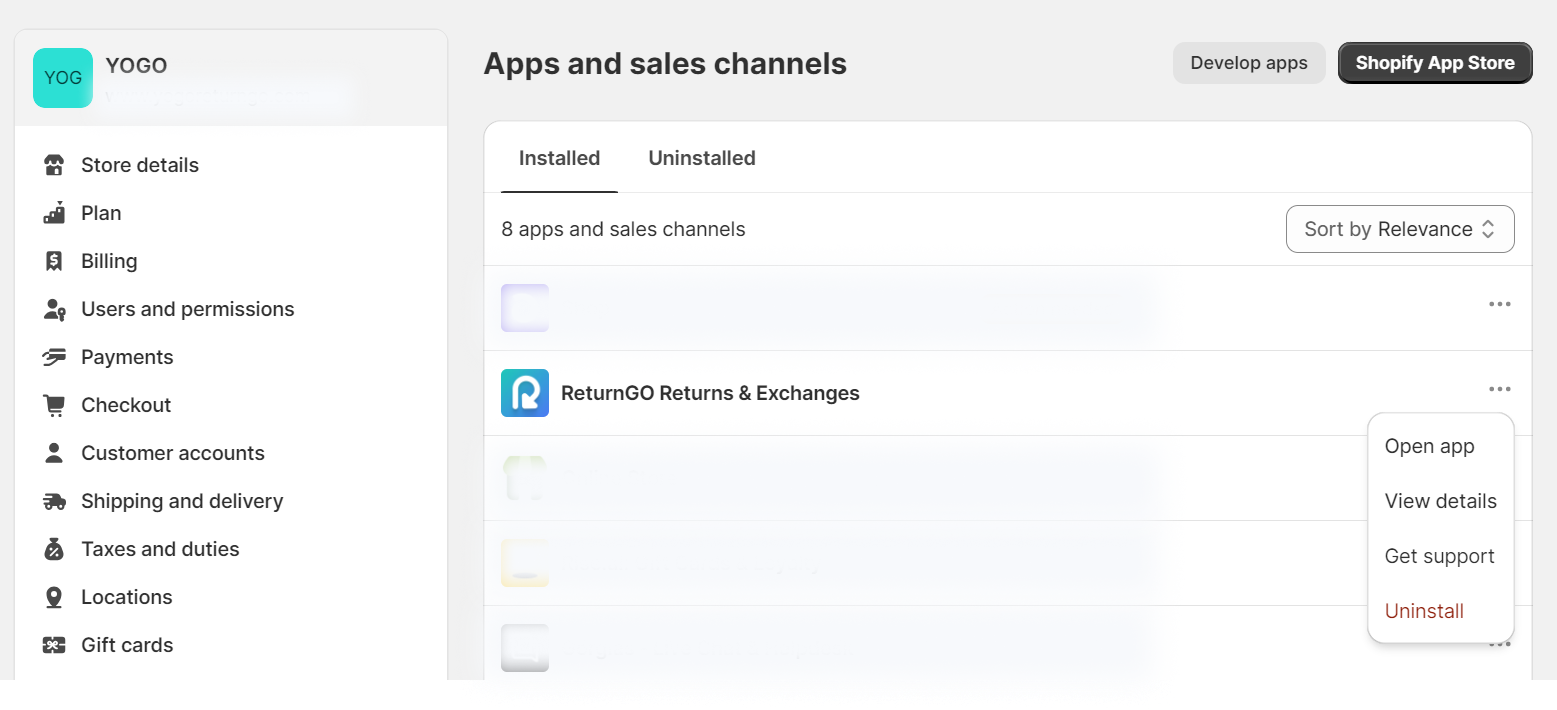Click the Plan icon in sidebar
The height and width of the screenshot is (710, 1557).
click(x=54, y=213)
